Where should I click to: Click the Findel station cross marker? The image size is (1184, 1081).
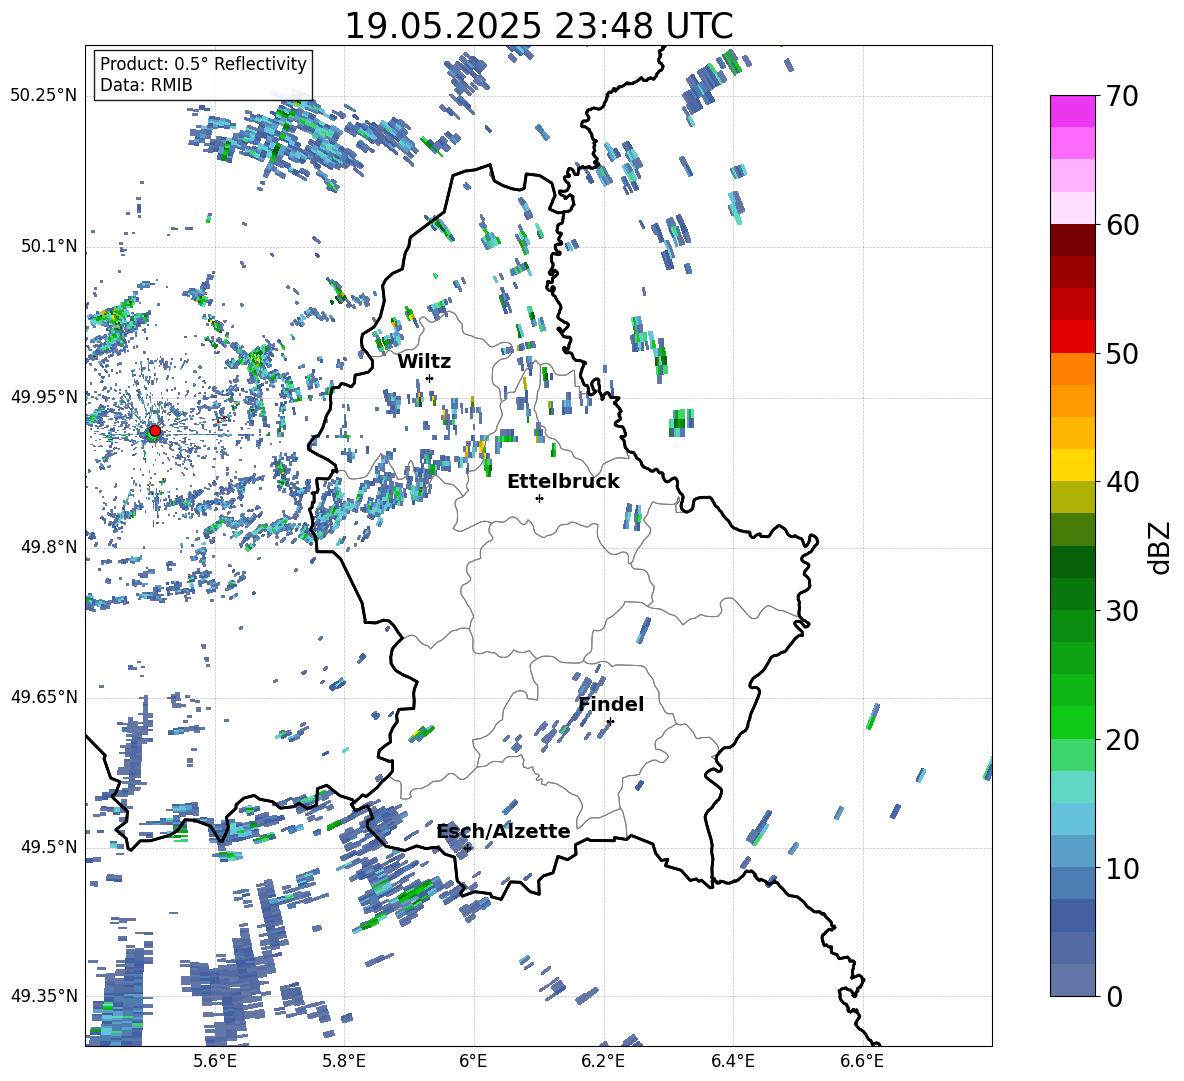tap(610, 722)
